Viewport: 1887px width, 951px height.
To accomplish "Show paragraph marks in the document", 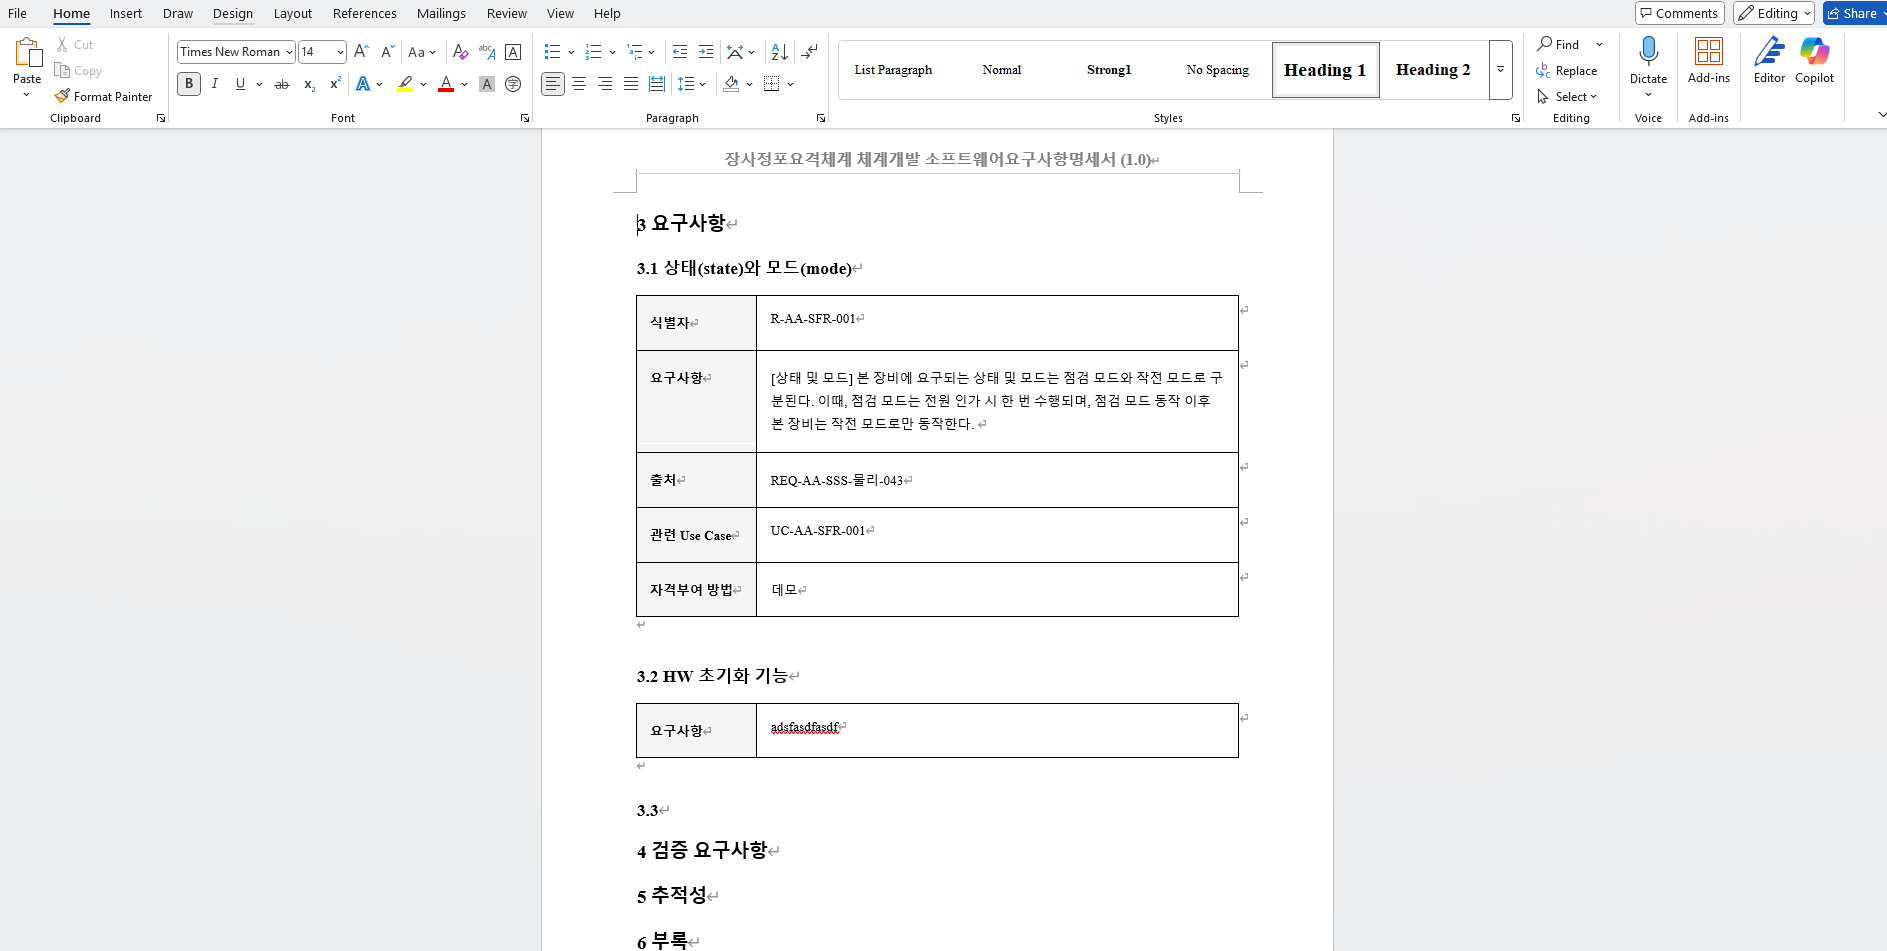I will [809, 51].
